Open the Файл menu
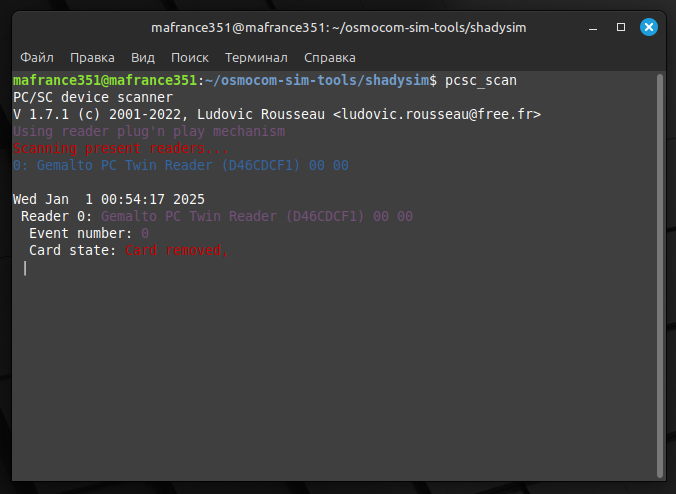Screen dimensions: 676x494 coord(36,58)
